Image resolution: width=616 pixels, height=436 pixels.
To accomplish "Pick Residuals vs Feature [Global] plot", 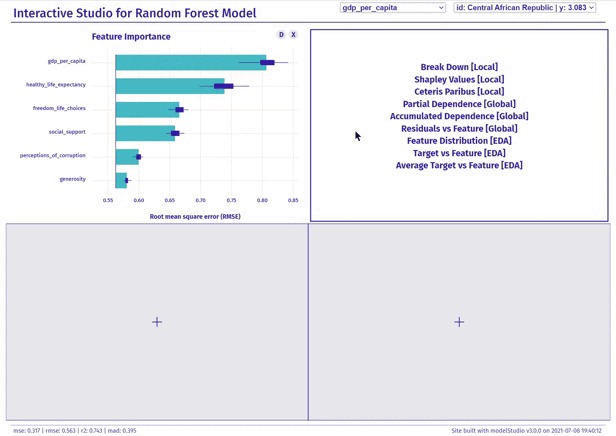I will (459, 128).
